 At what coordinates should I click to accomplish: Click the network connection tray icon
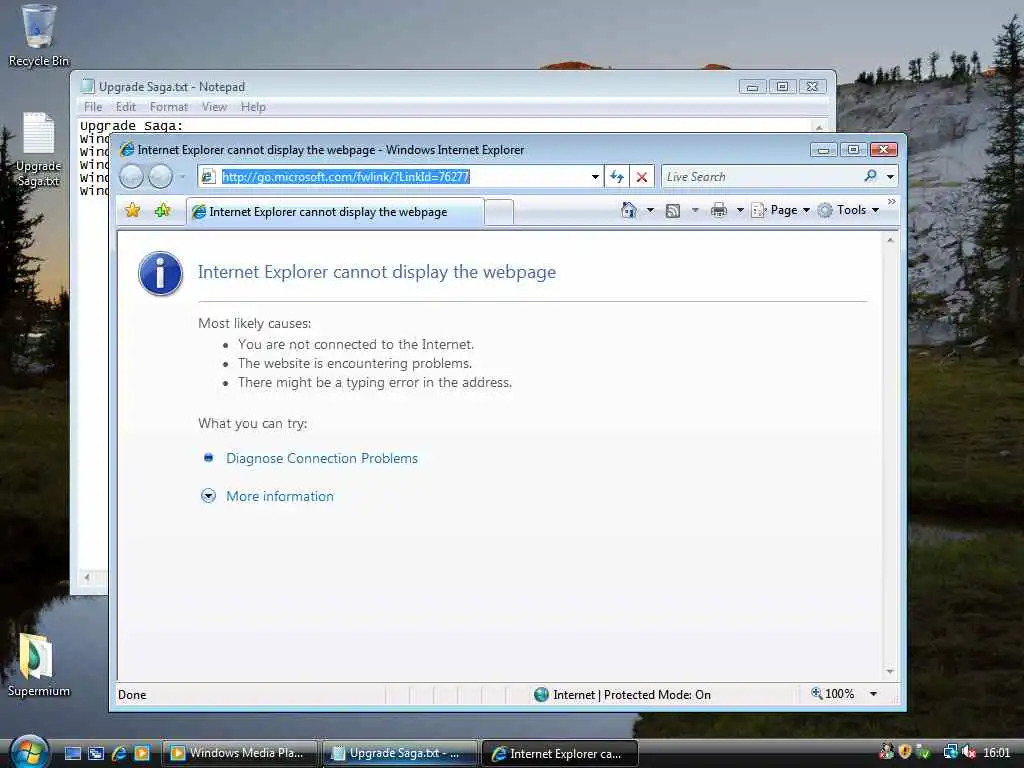pyautogui.click(x=950, y=752)
